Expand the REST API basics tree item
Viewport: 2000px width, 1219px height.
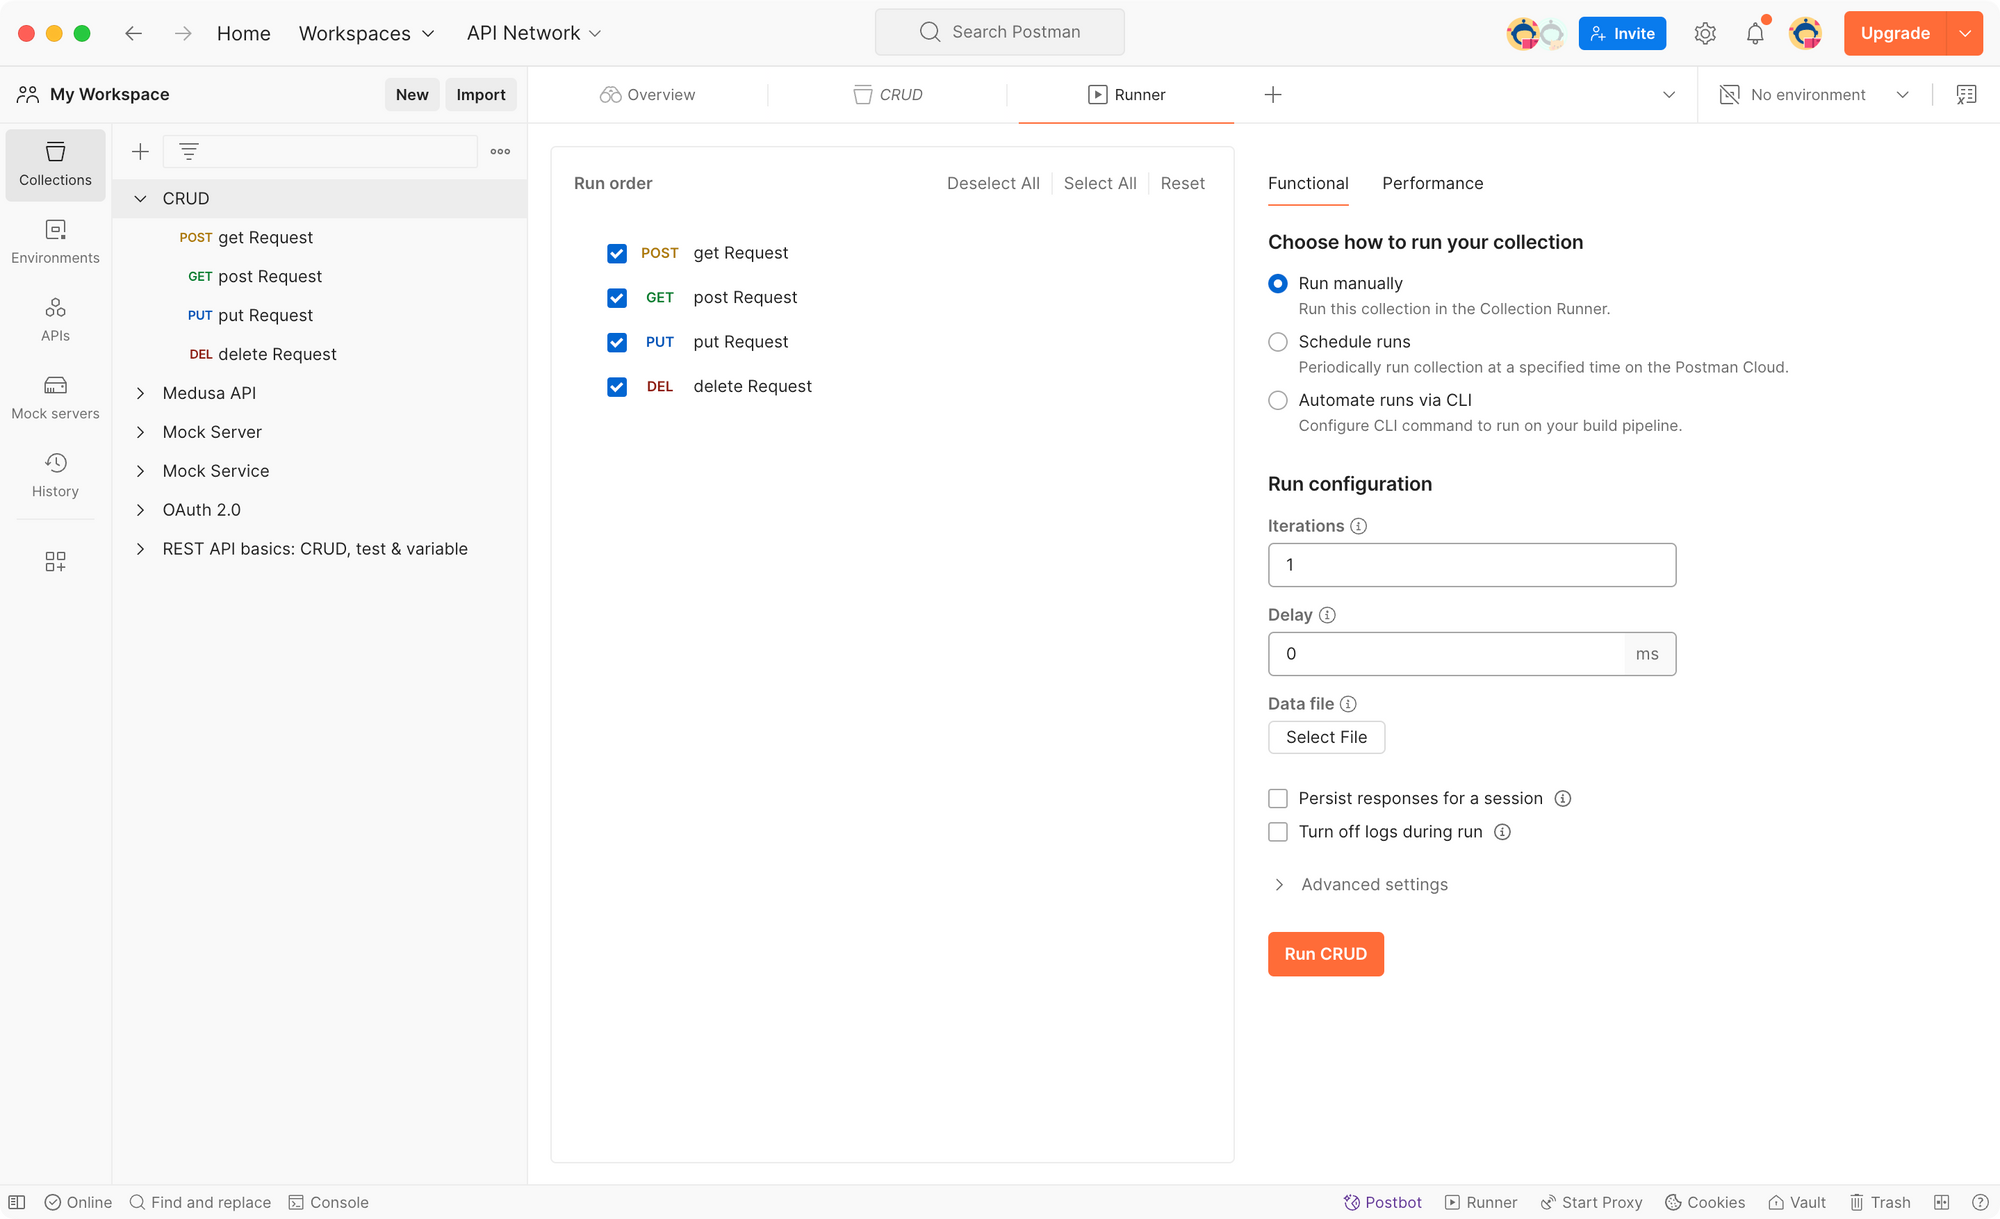(140, 549)
